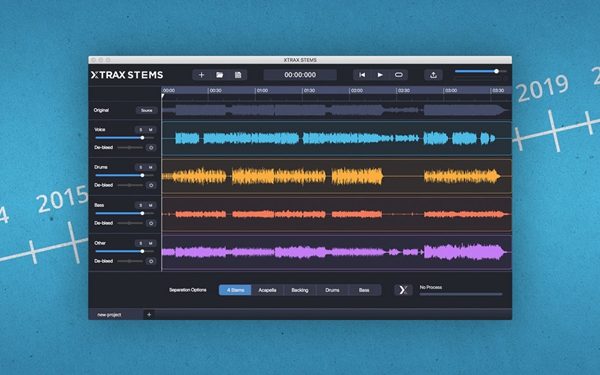The width and height of the screenshot is (600, 375).
Task: Mute the Drums track
Action: tap(151, 167)
